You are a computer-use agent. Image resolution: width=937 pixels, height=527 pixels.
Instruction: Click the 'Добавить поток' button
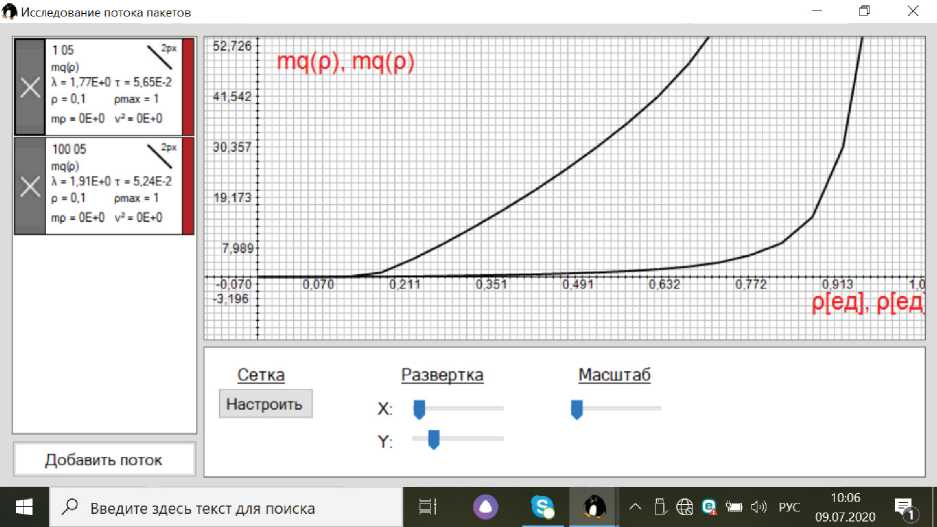pos(104,459)
